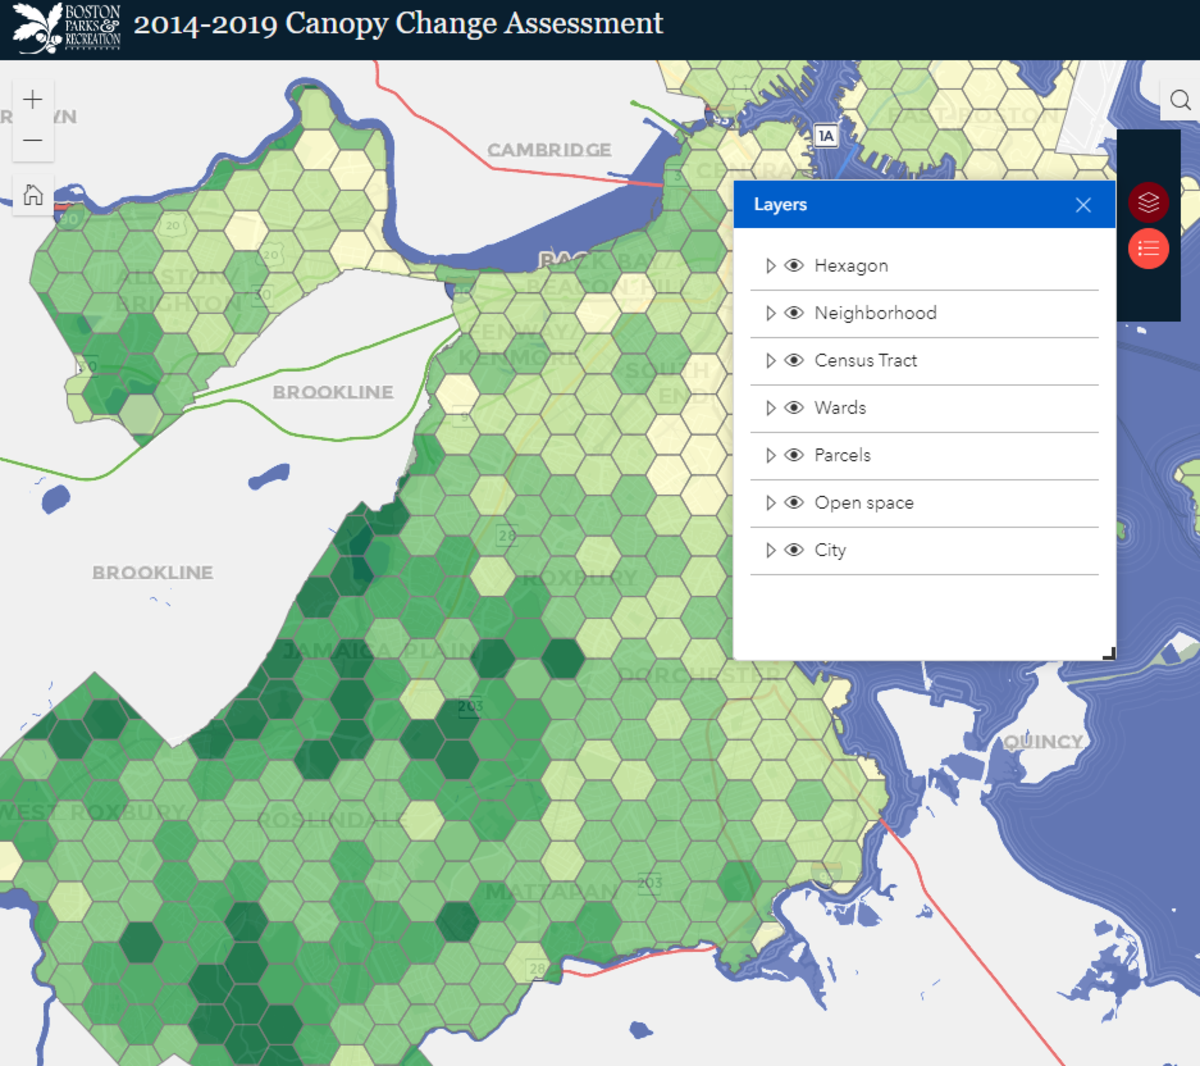Hide the Hexagon layer visibility
This screenshot has height=1066, width=1200.
[x=794, y=265]
